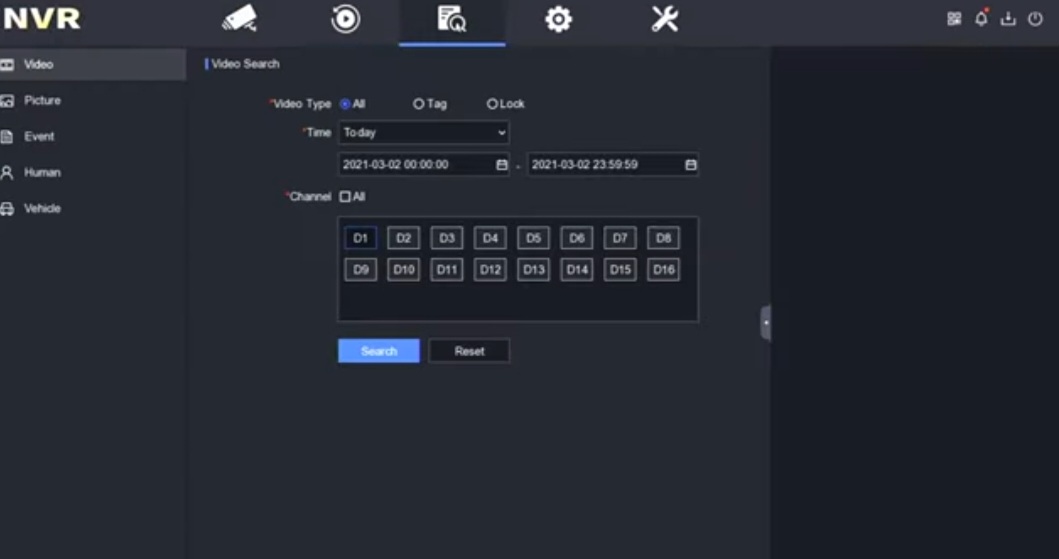
Task: Open the playback icon in top bar
Action: [345, 19]
